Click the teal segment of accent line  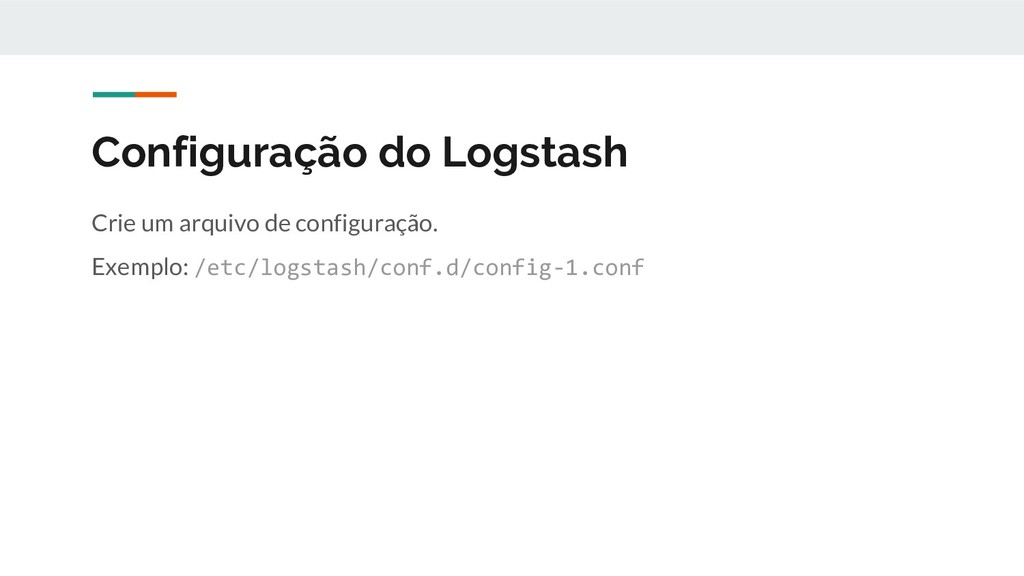coord(114,95)
